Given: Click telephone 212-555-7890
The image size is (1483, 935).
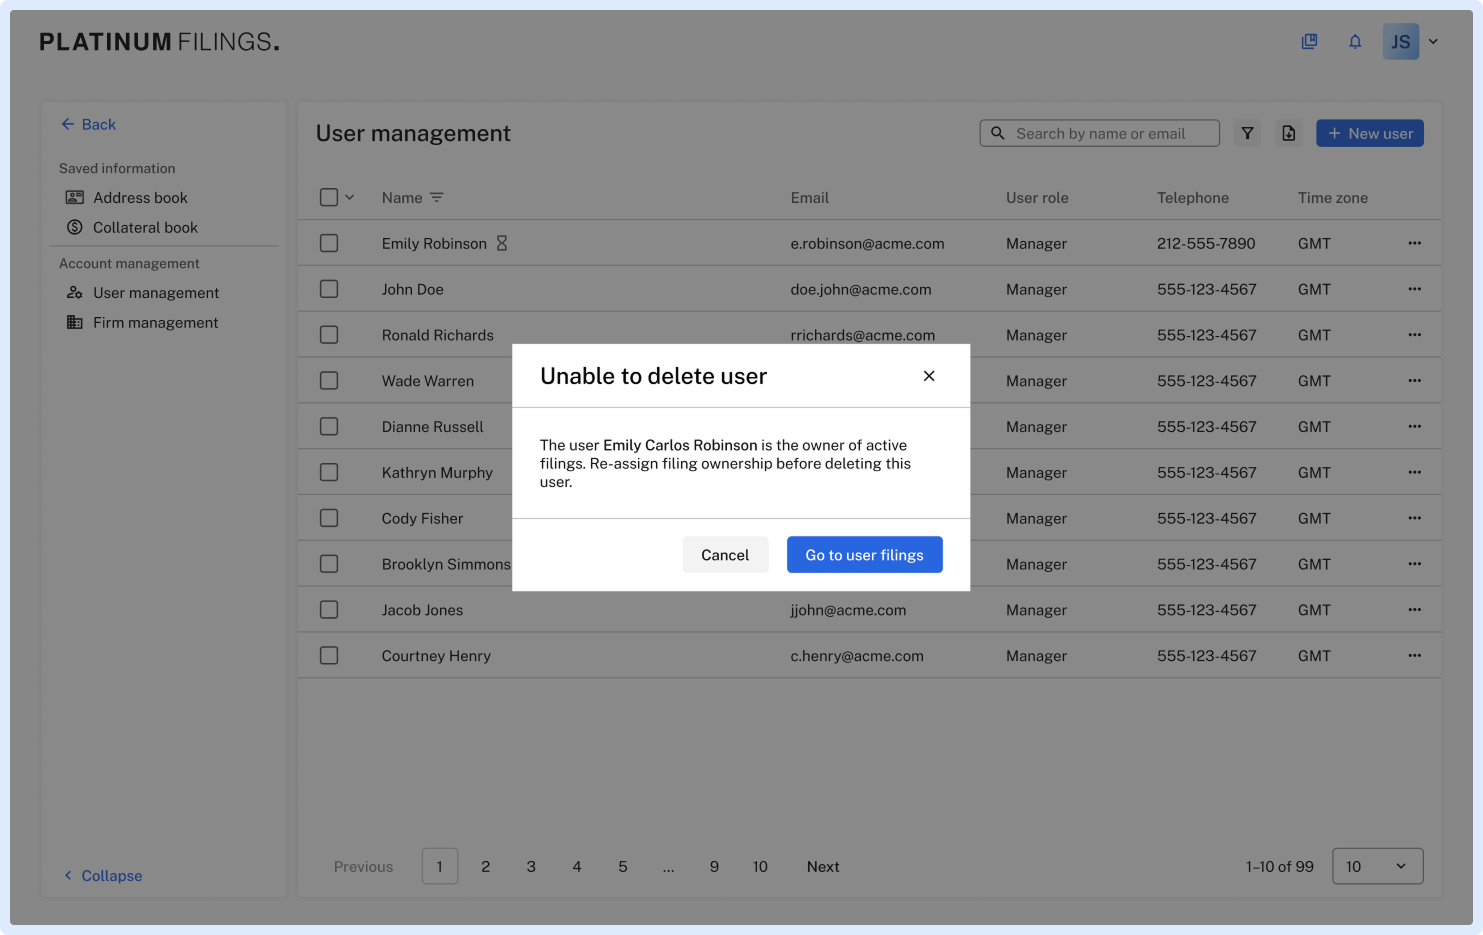Looking at the screenshot, I should [1206, 244].
